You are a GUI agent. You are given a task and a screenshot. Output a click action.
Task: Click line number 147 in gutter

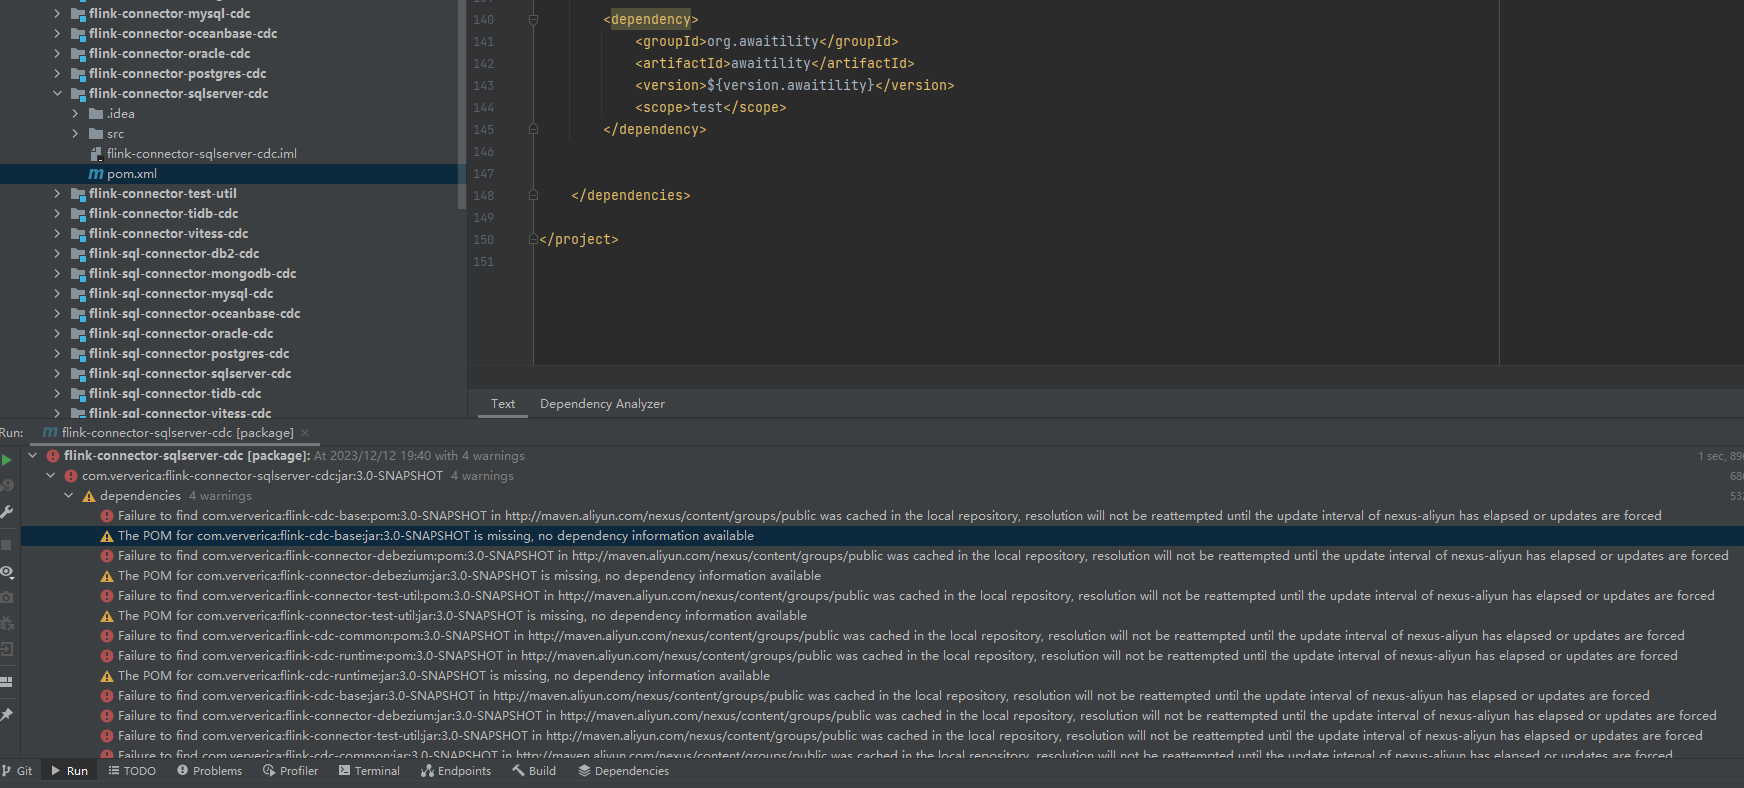pyautogui.click(x=484, y=174)
